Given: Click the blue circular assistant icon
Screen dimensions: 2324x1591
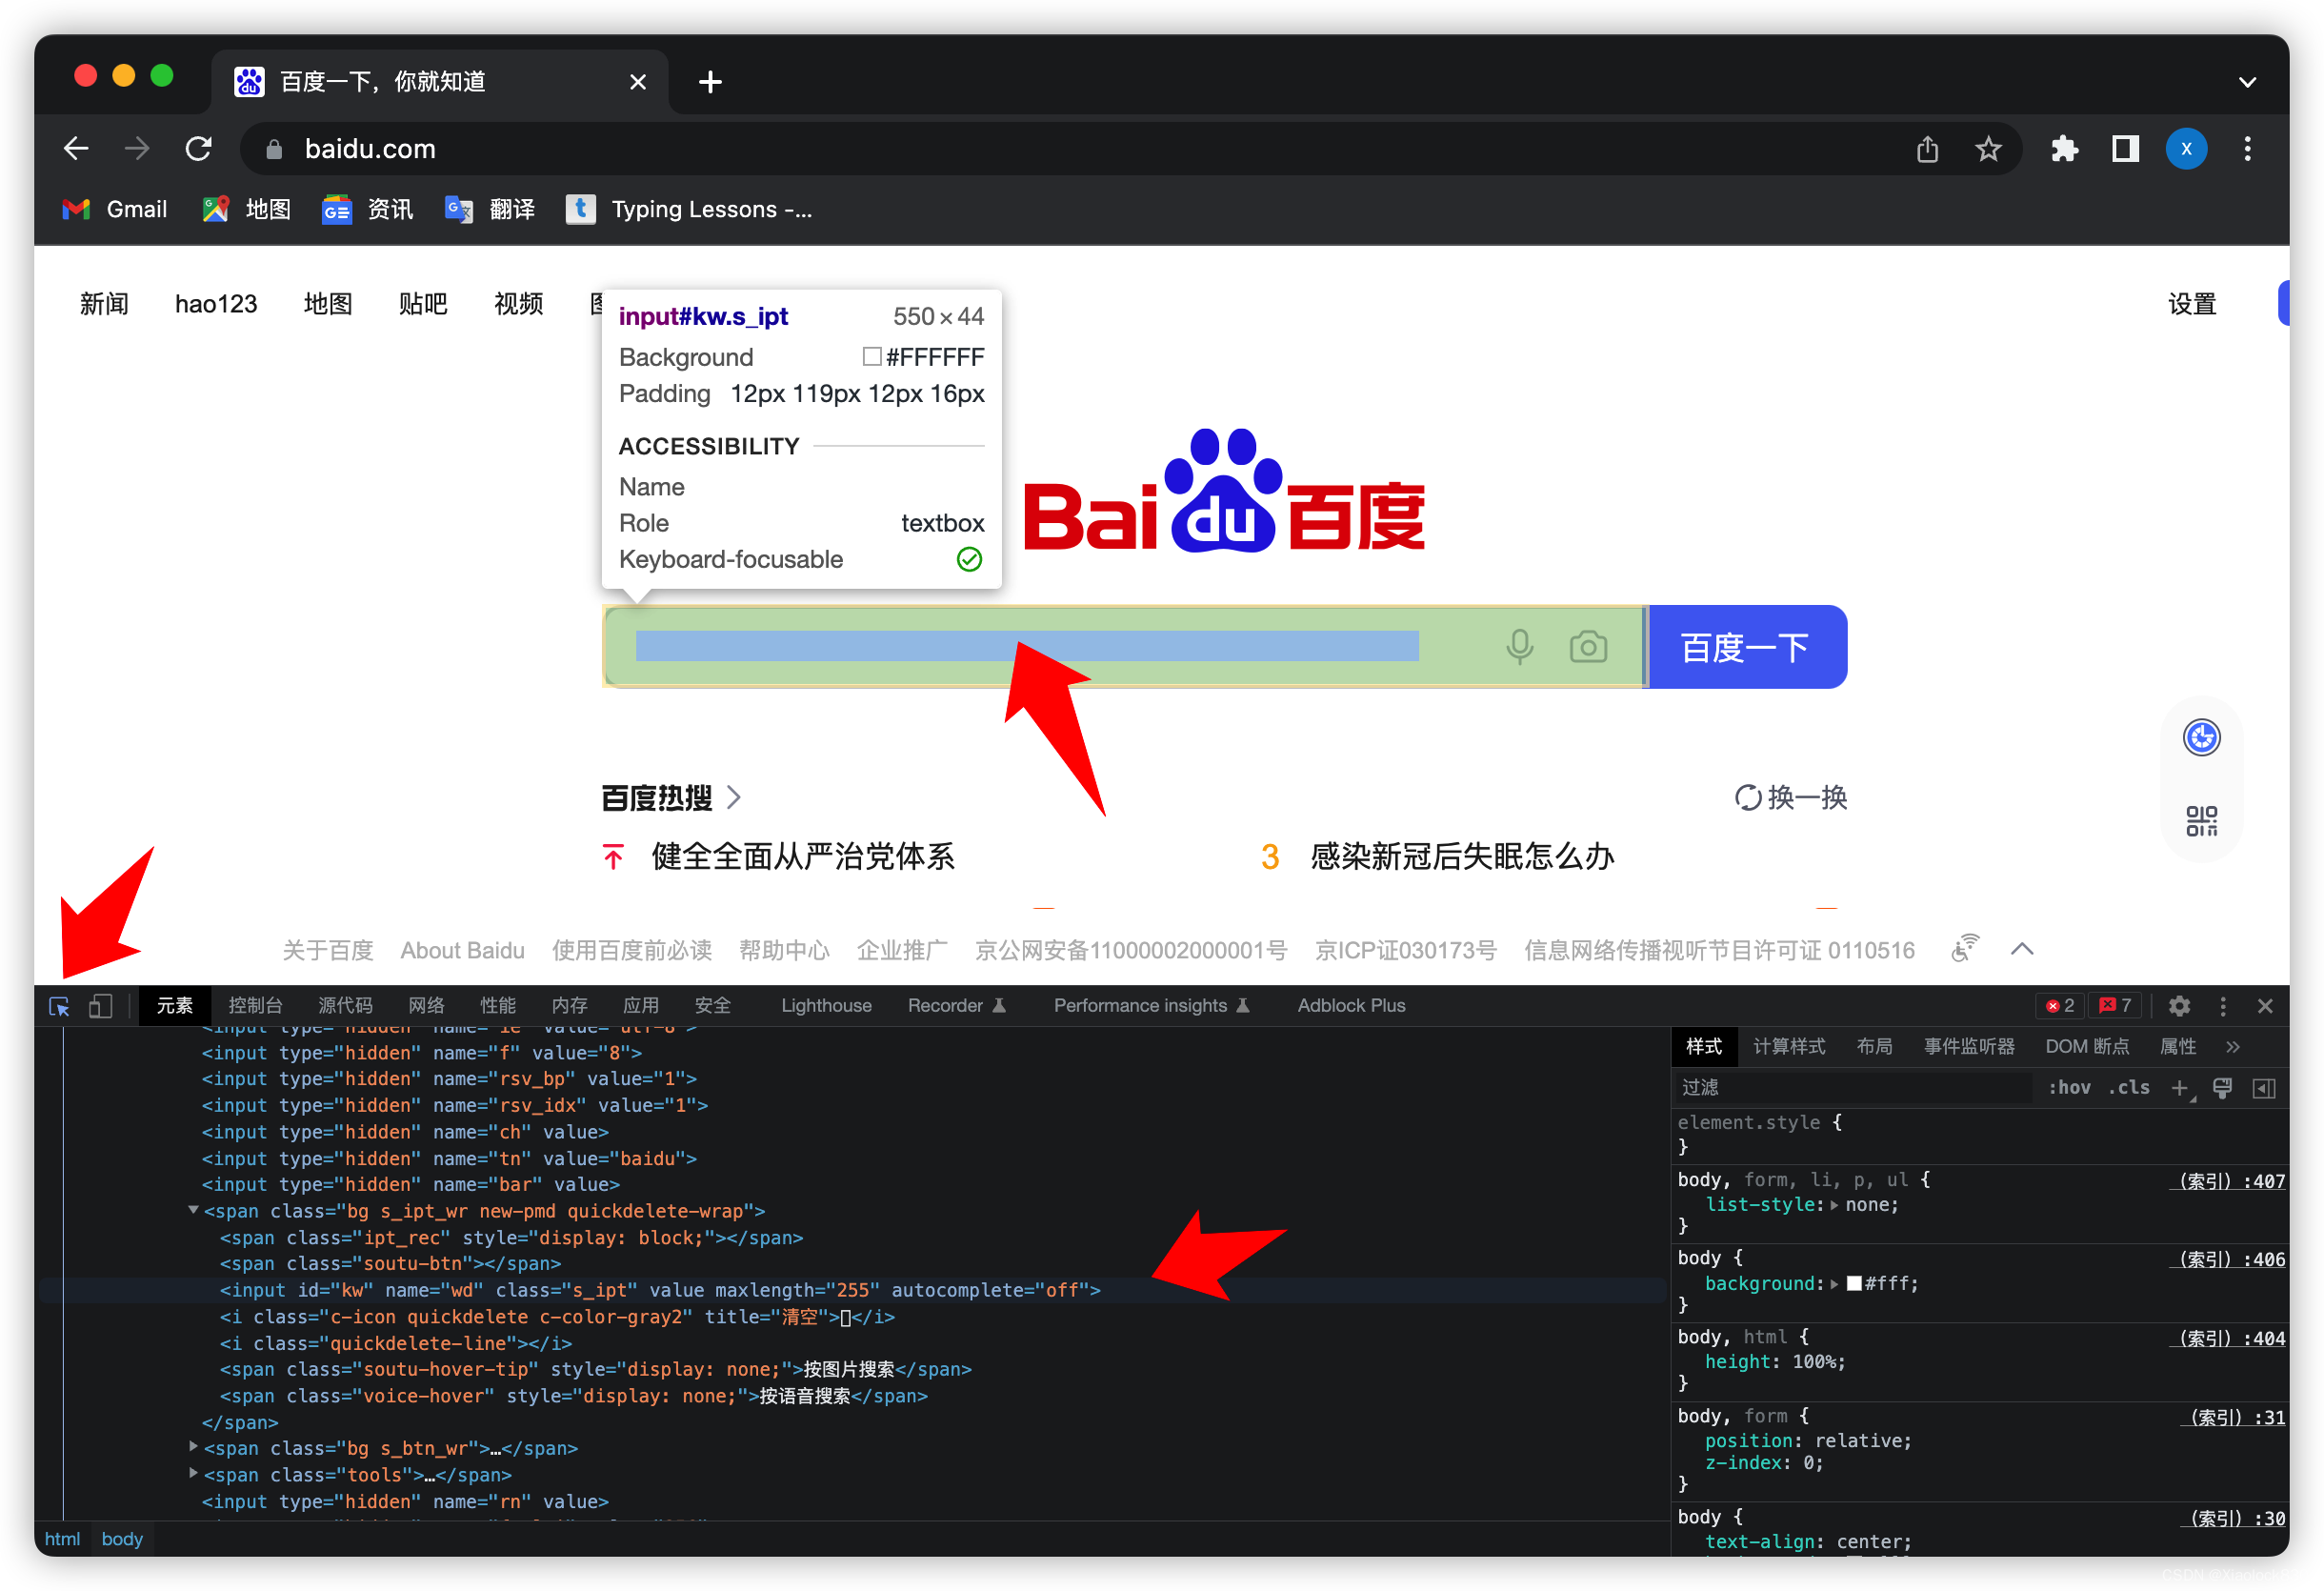Looking at the screenshot, I should click(x=2201, y=738).
